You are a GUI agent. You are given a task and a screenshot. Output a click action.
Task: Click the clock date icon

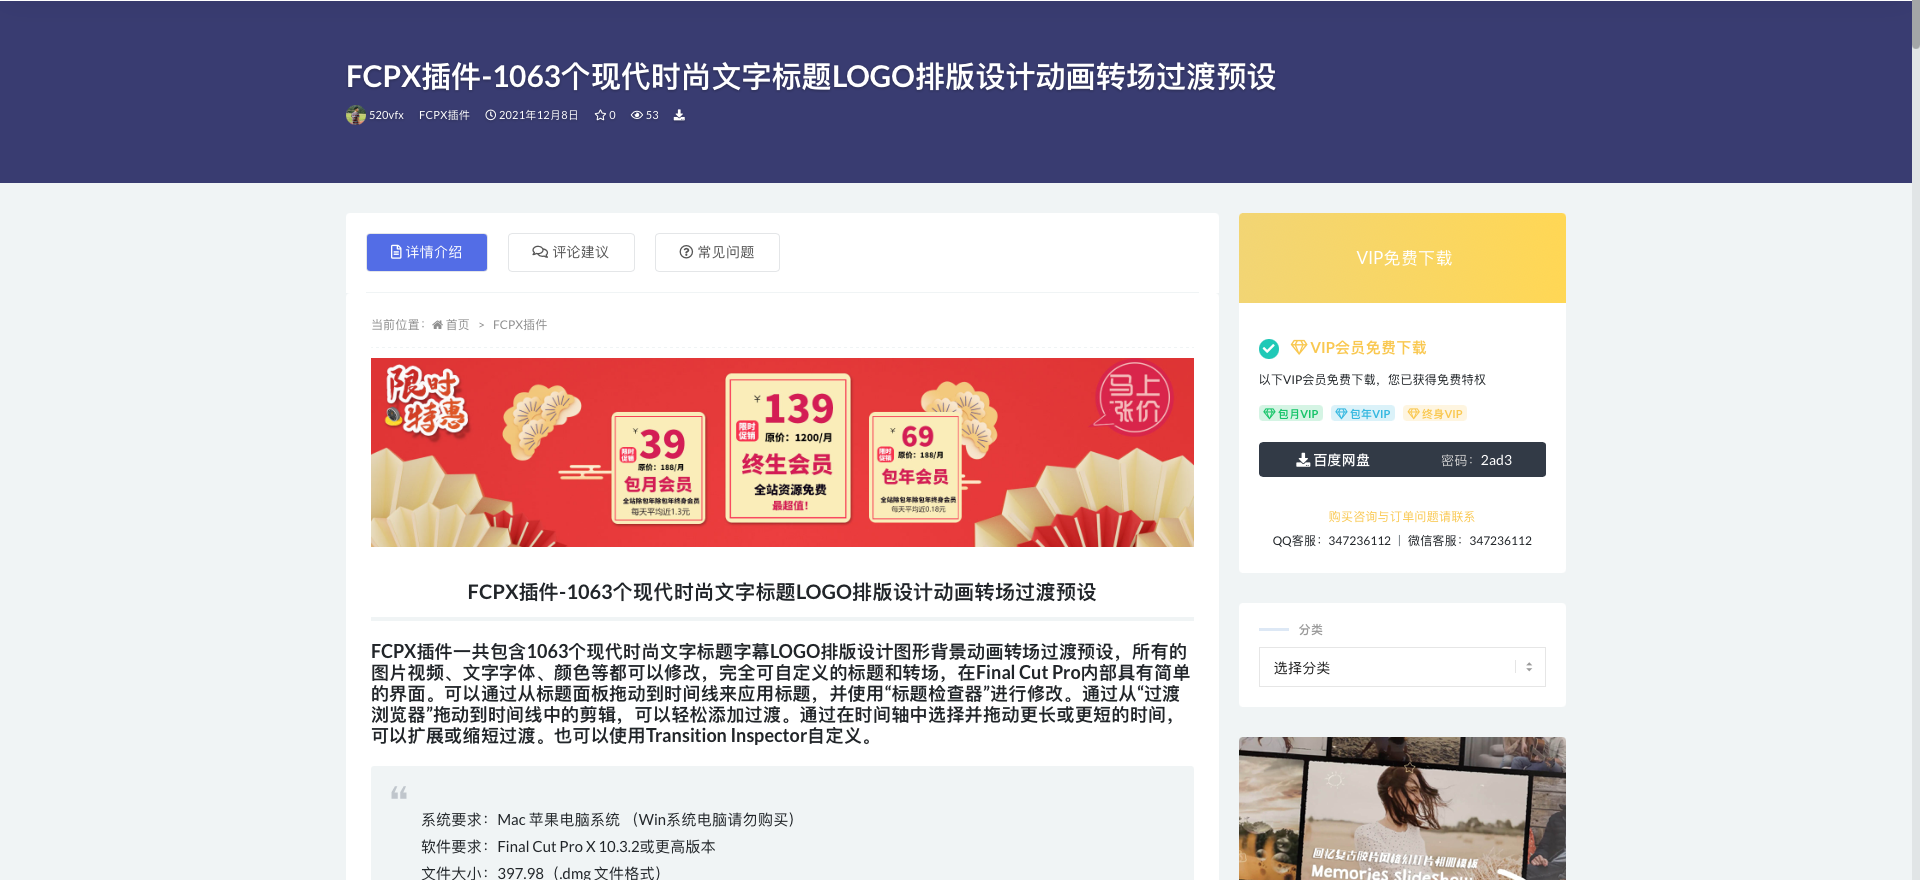490,115
